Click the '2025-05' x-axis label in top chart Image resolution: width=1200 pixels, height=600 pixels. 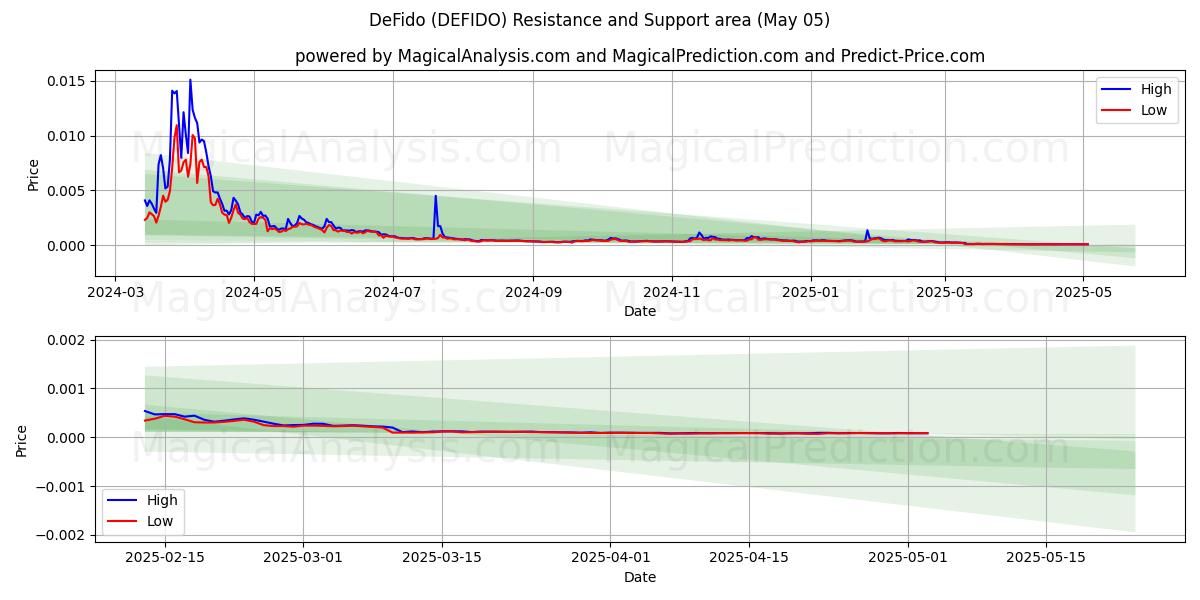pyautogui.click(x=1084, y=293)
